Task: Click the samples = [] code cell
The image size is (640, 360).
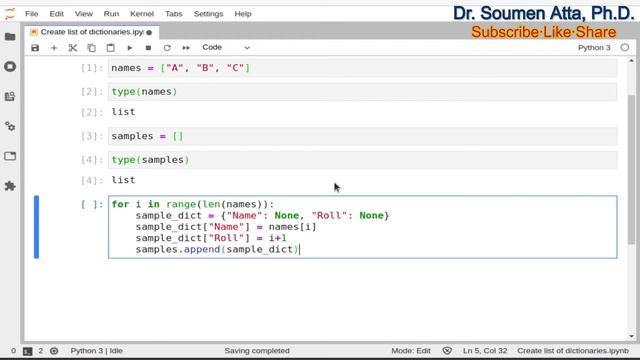Action: pos(362,136)
